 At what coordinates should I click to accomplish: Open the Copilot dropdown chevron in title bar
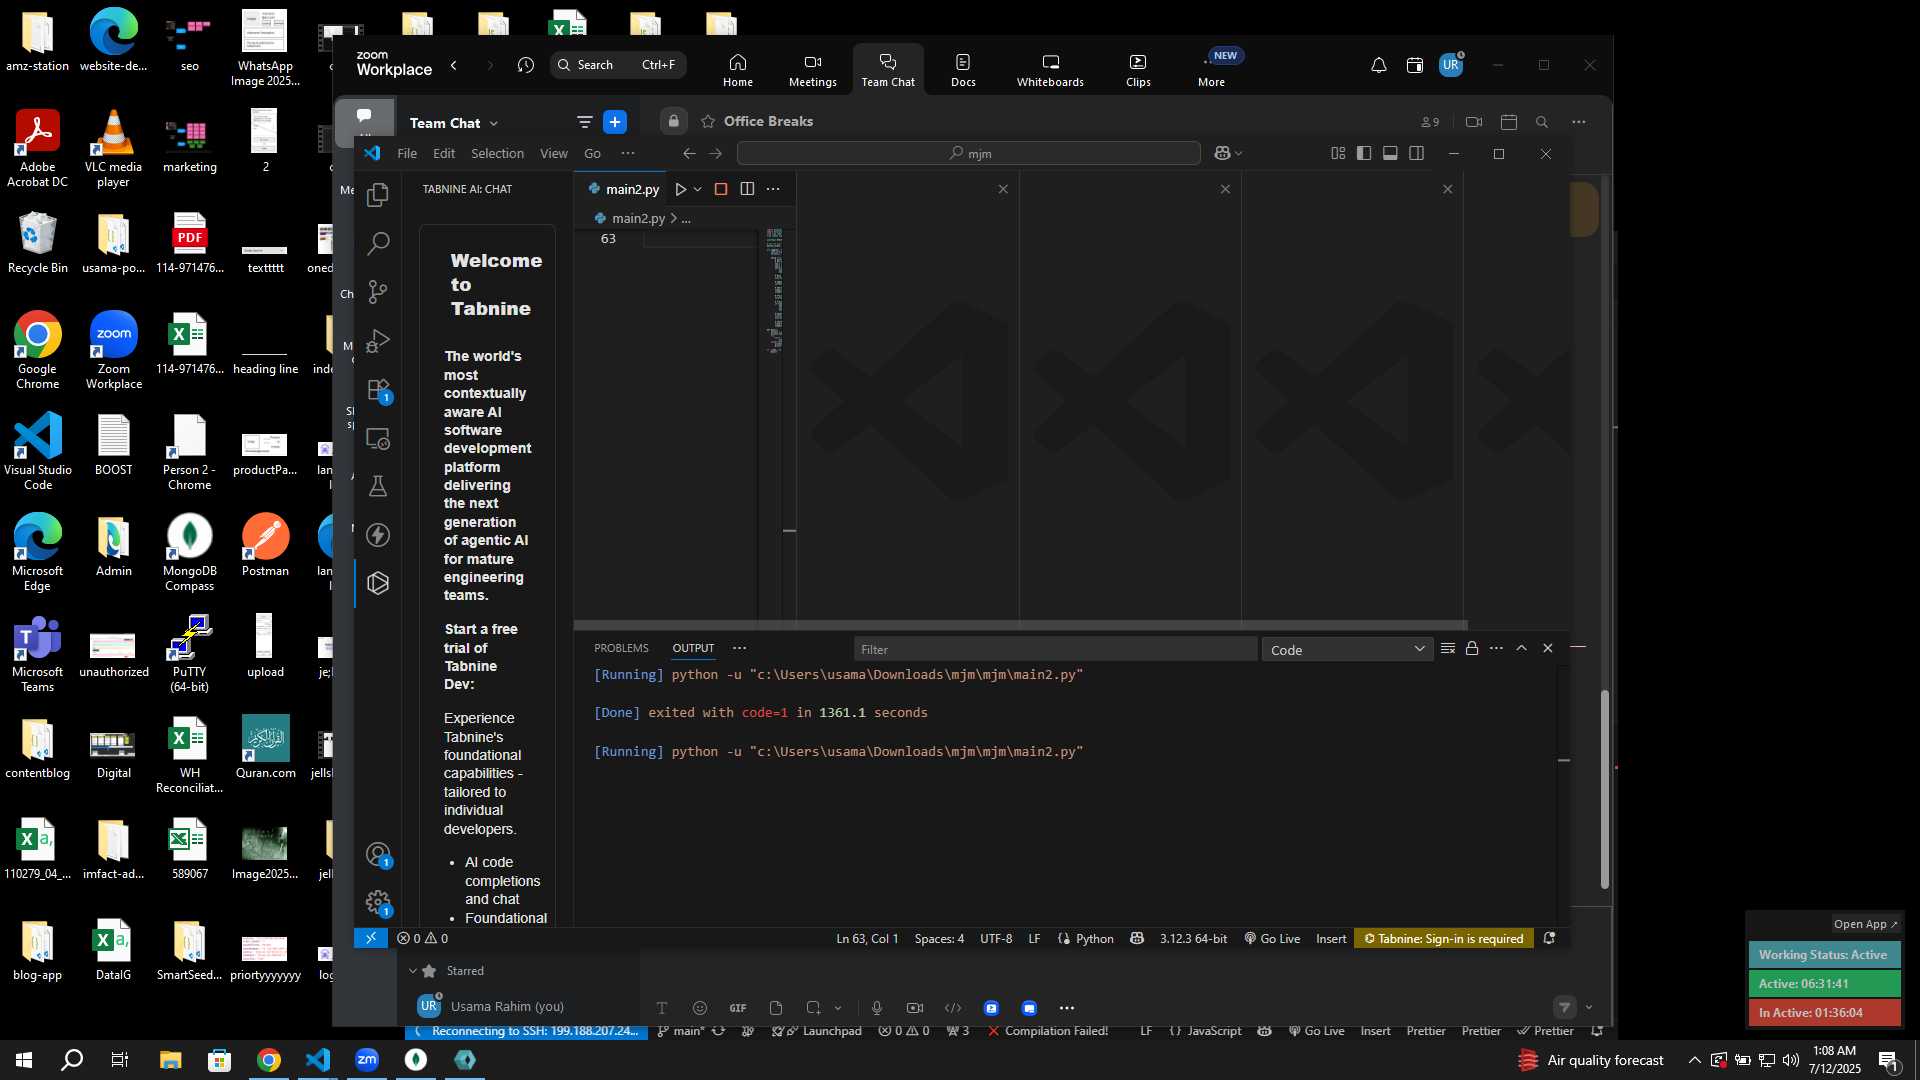[1239, 154]
